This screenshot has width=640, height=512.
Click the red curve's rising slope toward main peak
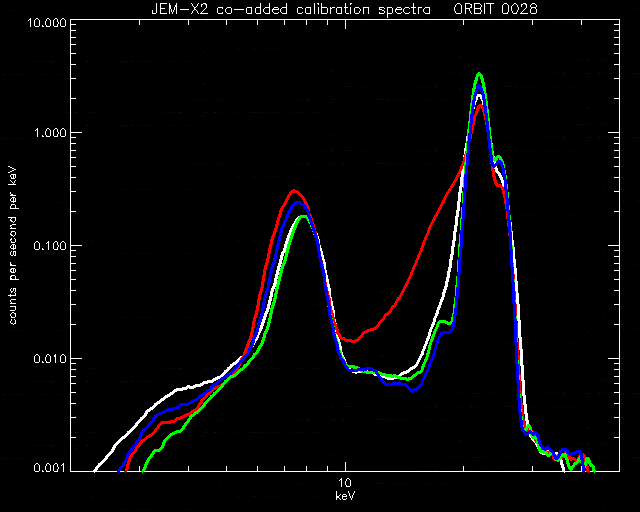424,239
